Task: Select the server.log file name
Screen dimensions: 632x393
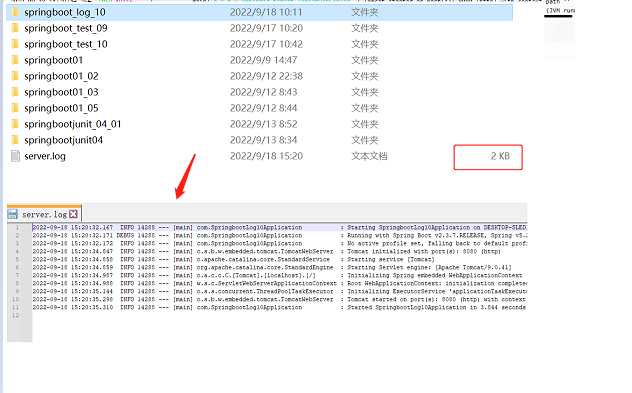Action: coord(45,156)
